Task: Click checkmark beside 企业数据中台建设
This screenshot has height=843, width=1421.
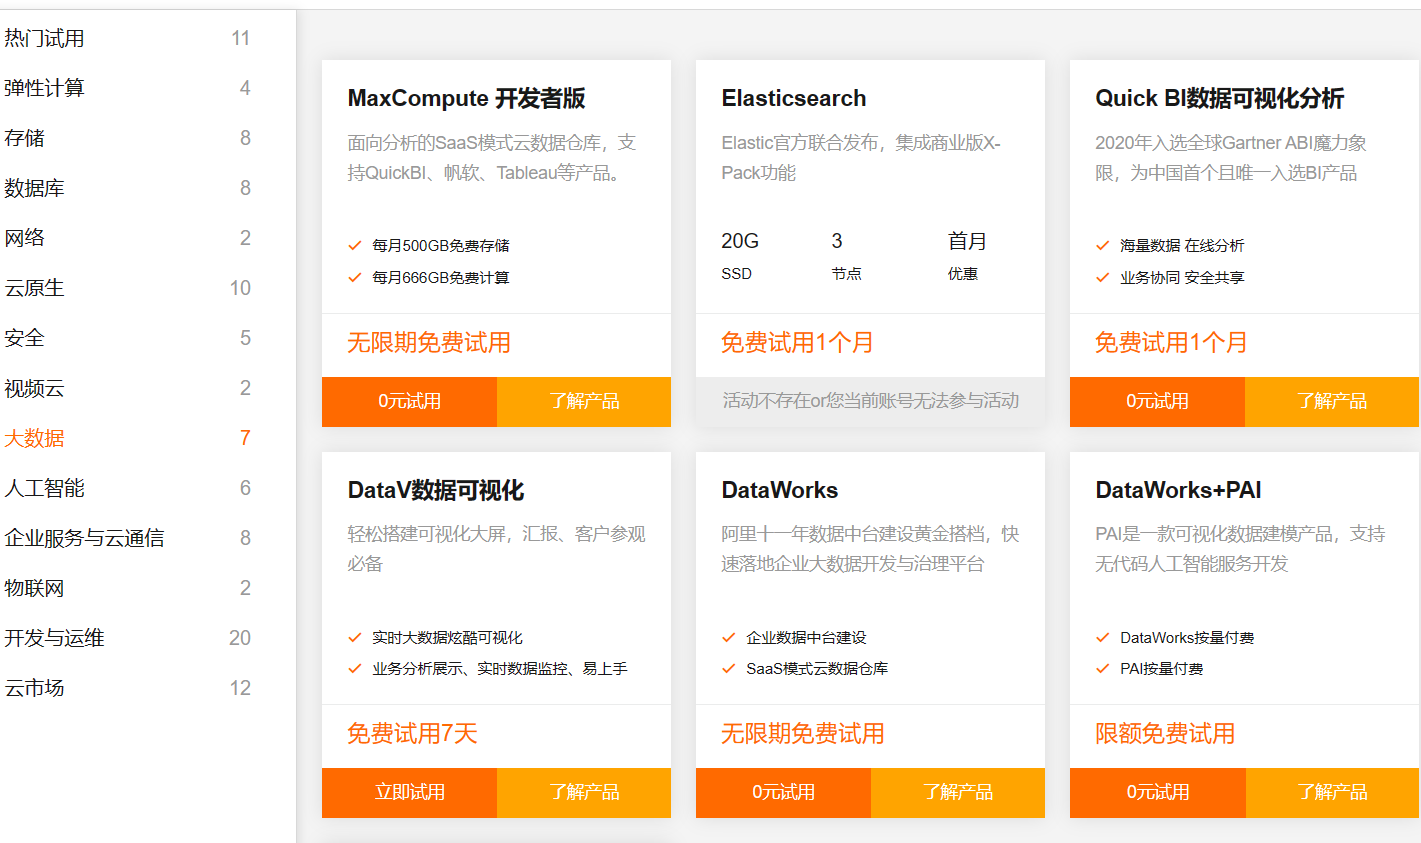Action: (x=728, y=637)
